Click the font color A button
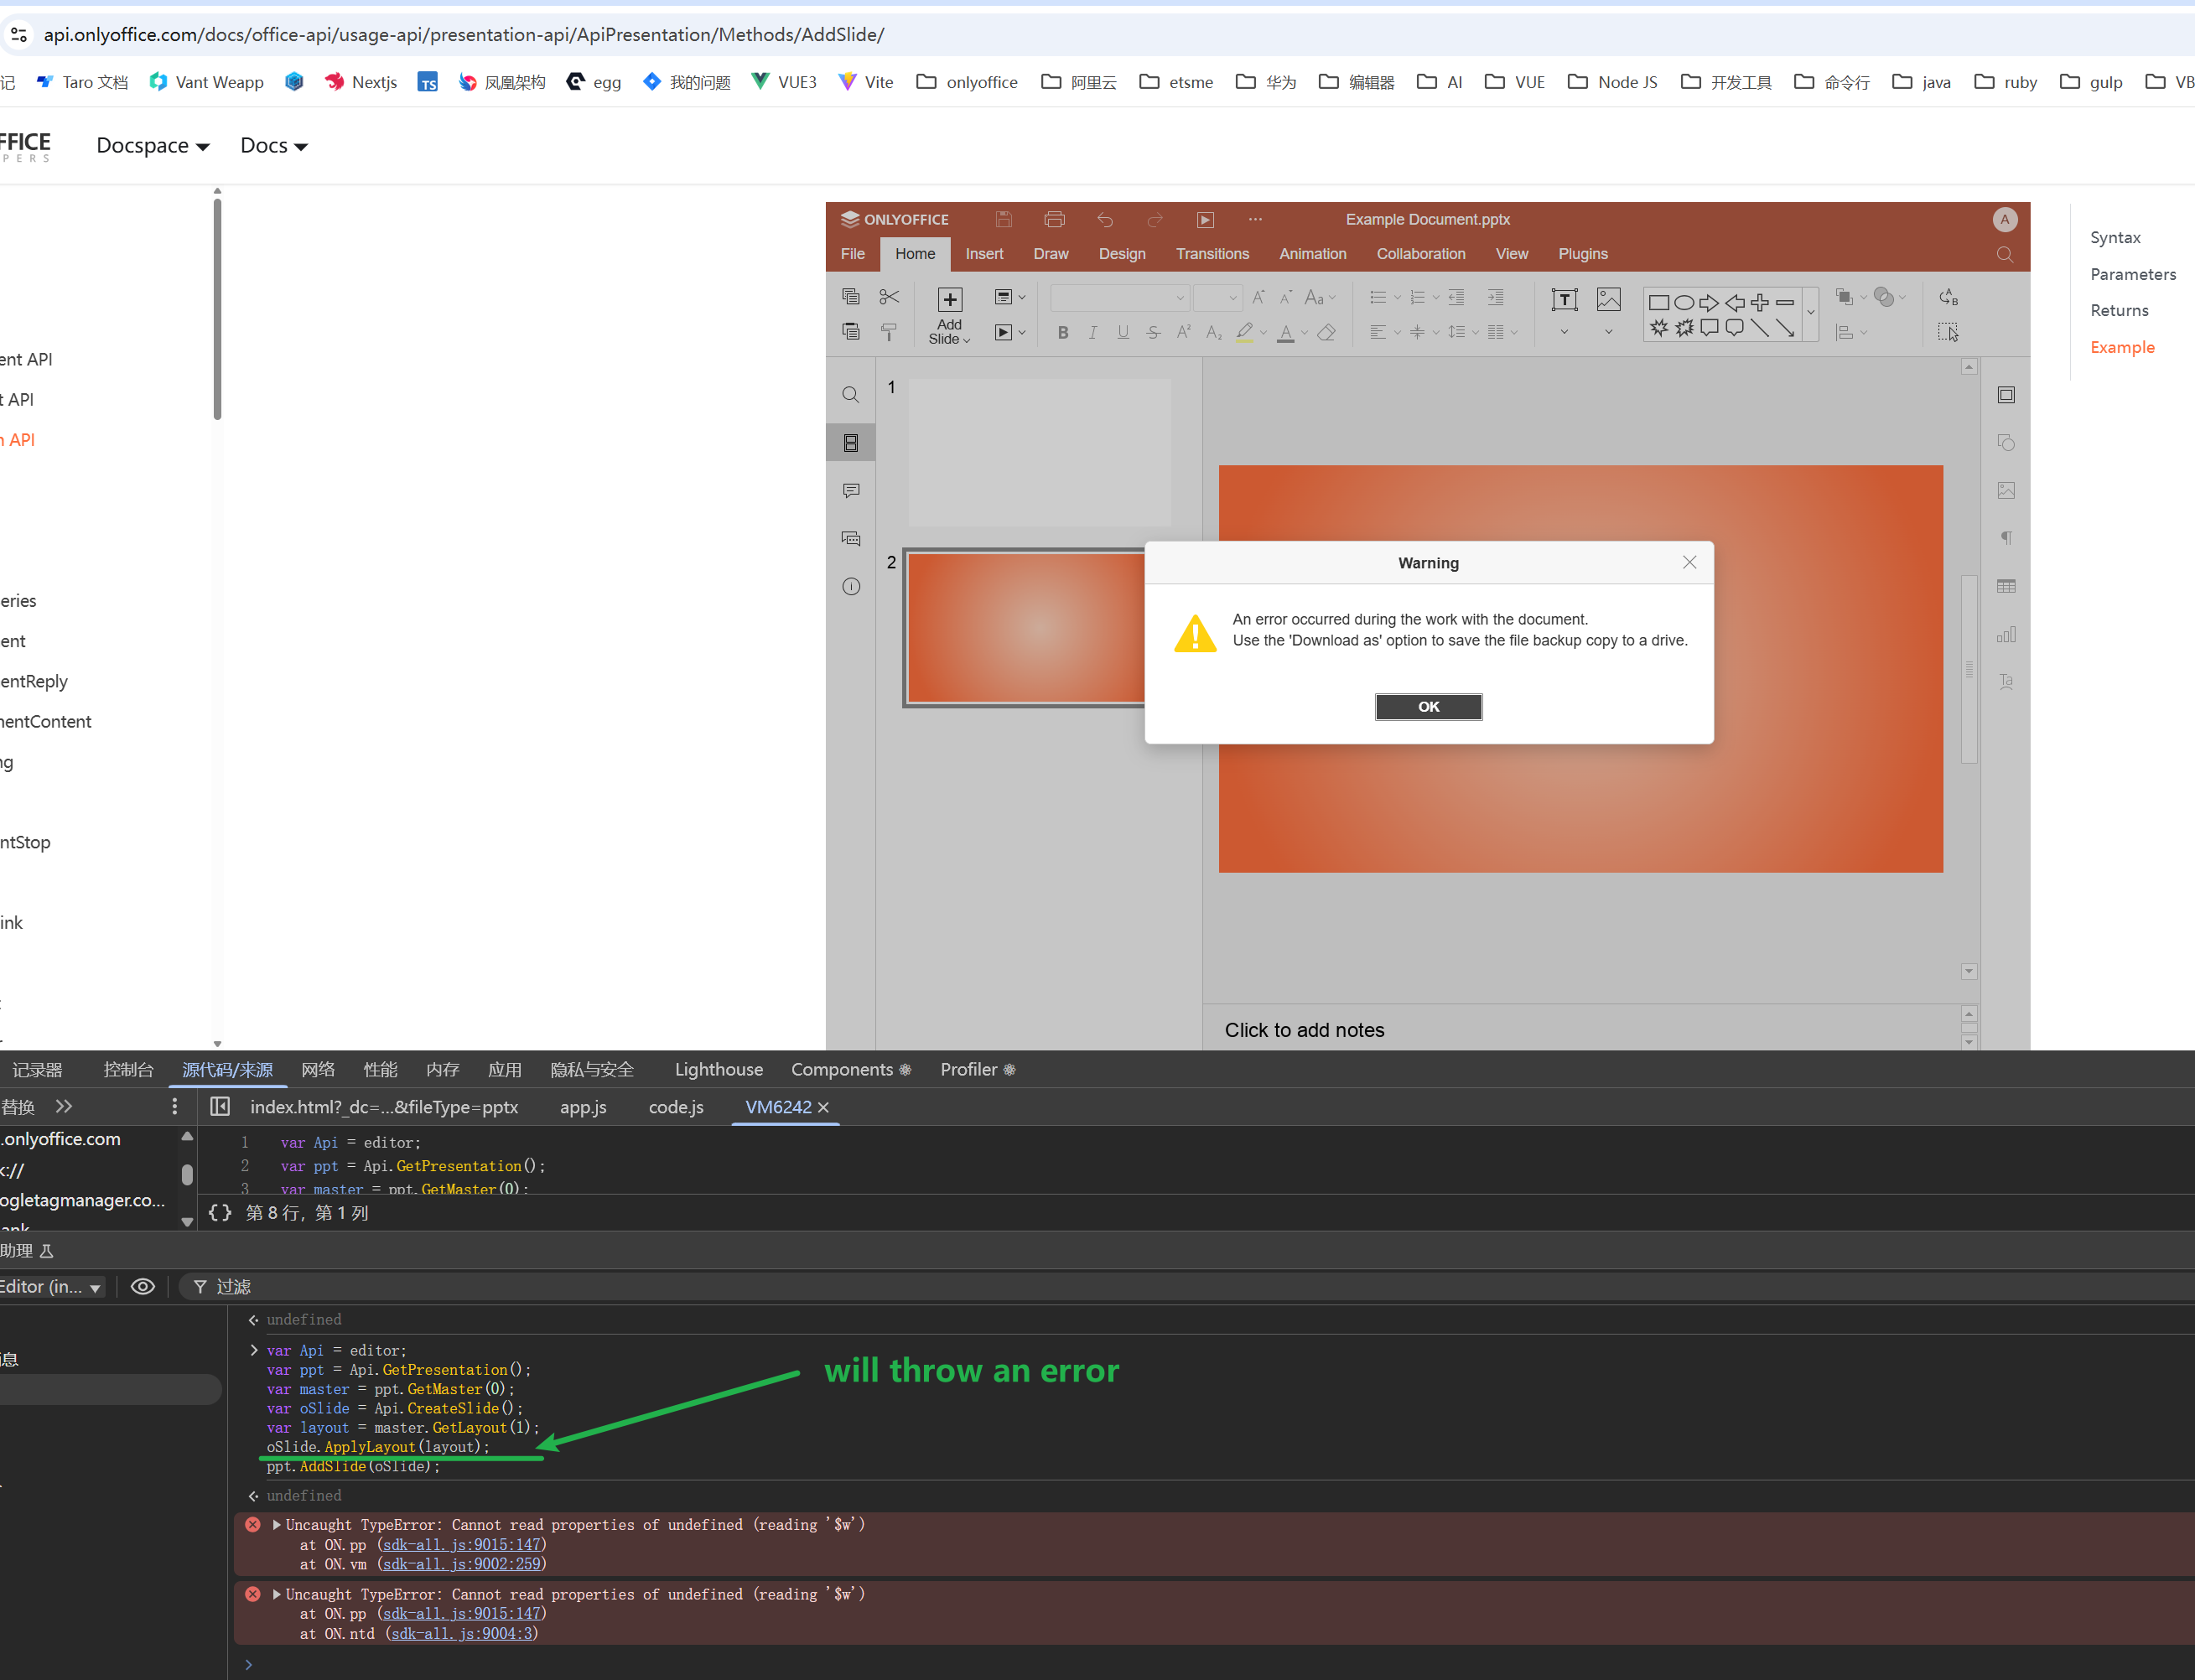 pos(1286,332)
